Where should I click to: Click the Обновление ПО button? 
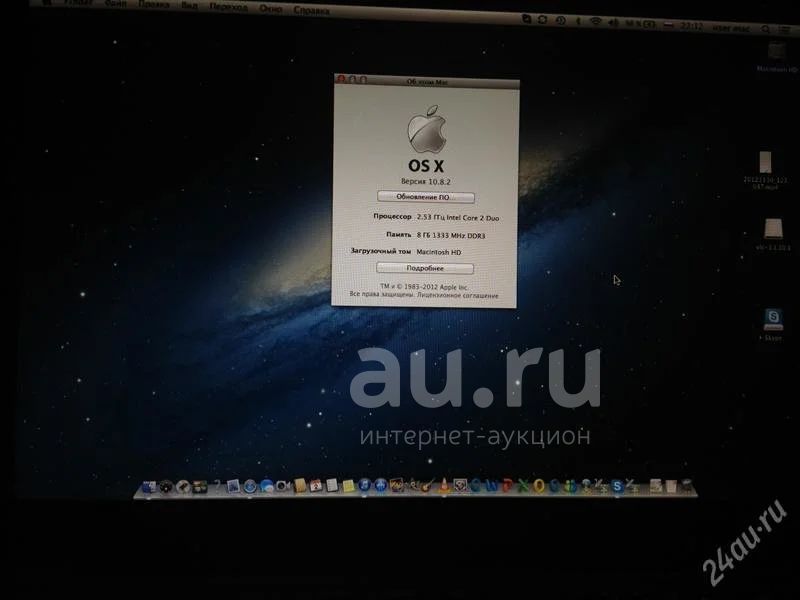point(426,197)
